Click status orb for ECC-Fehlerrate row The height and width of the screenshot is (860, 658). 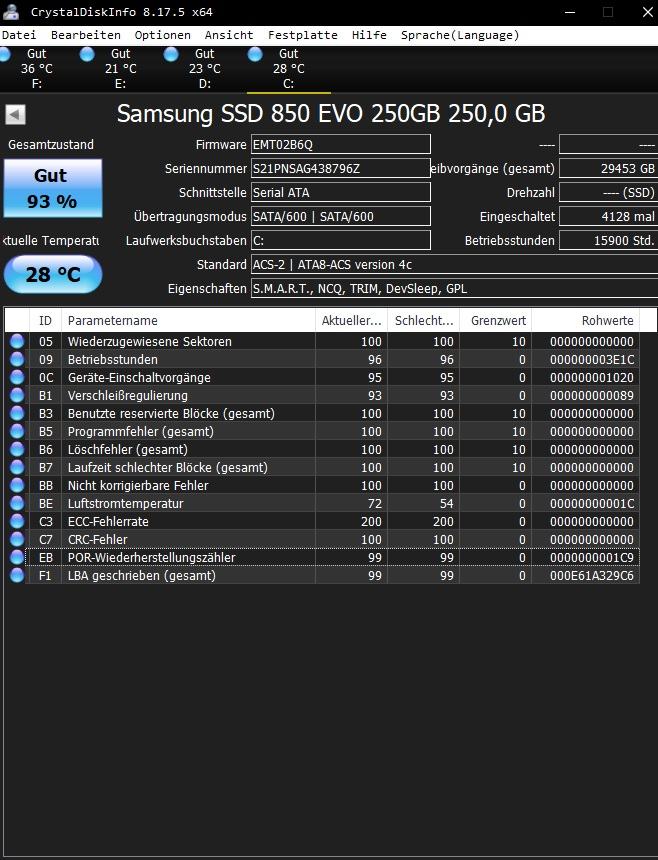coord(17,521)
